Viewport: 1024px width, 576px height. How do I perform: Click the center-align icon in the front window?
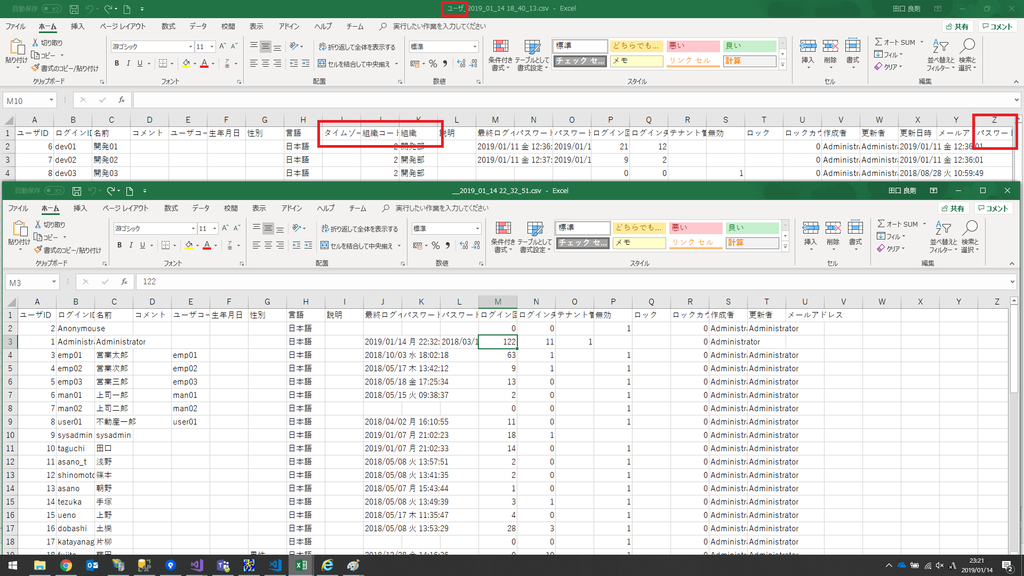coord(268,246)
